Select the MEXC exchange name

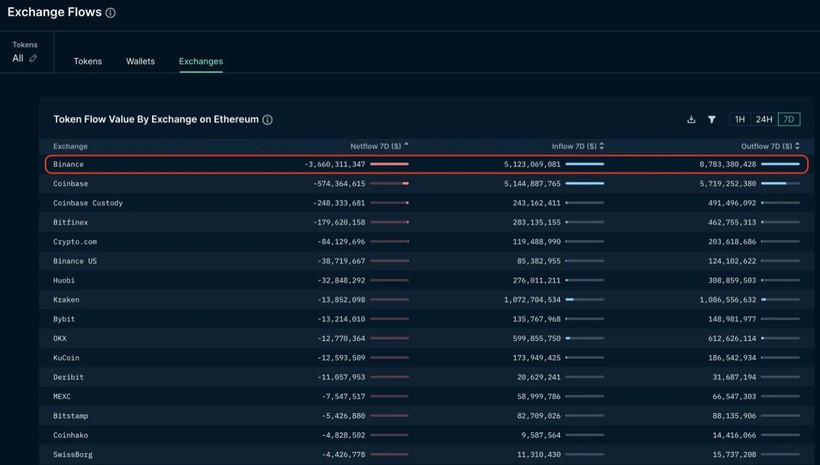click(x=62, y=396)
